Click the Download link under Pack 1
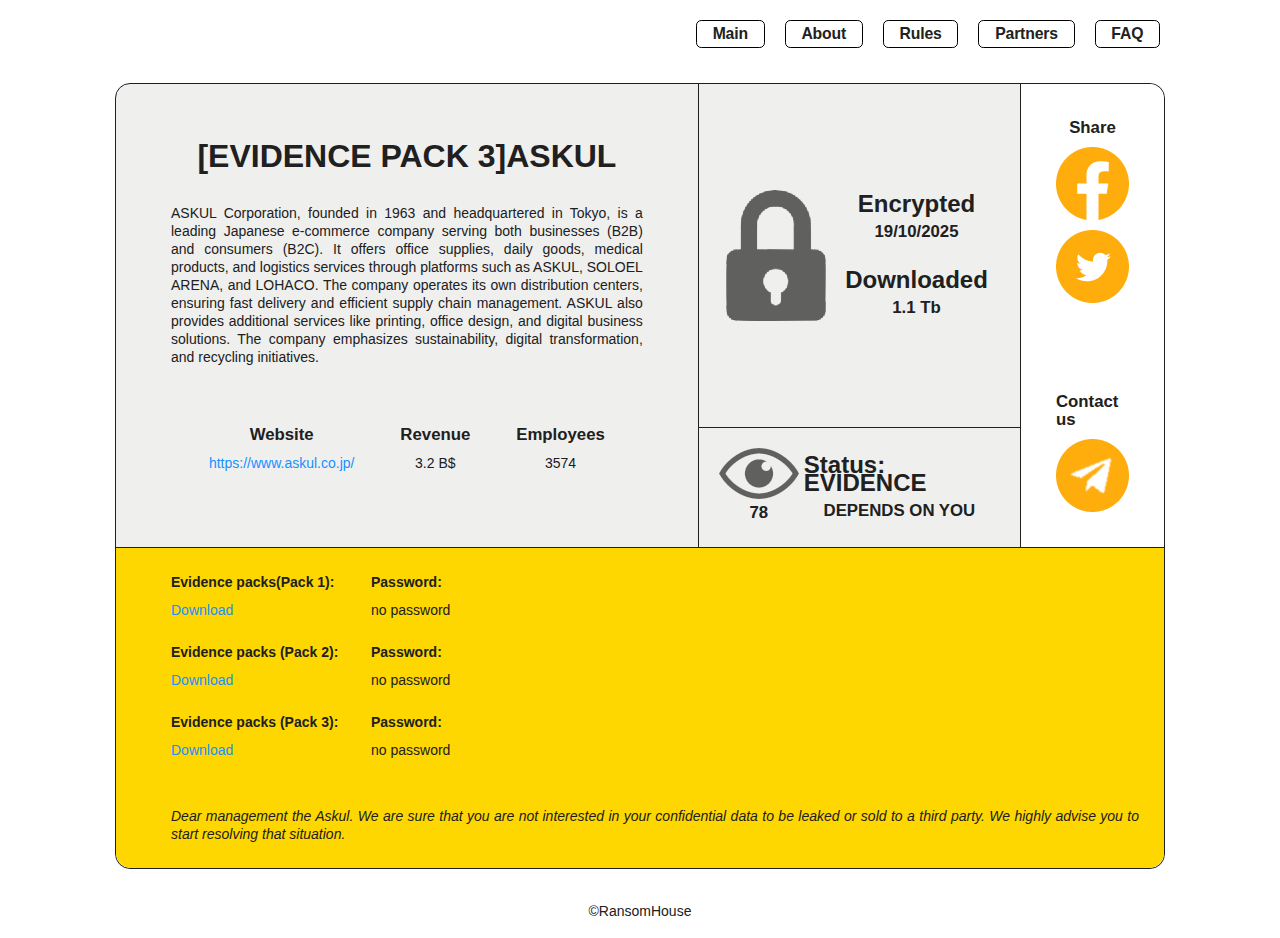 (202, 610)
